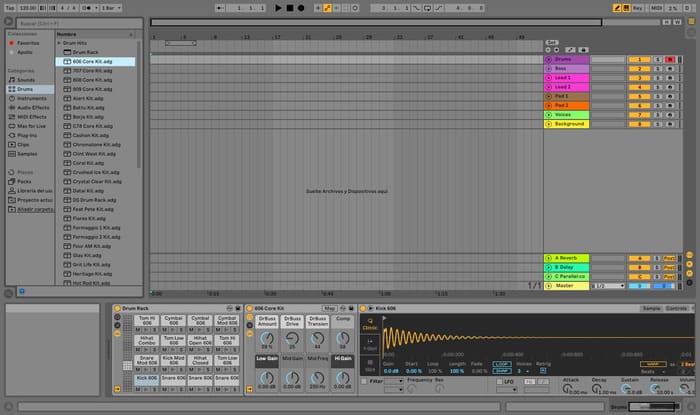Click the Comp macro knob
Viewport: 700px width, 415px height.
point(343,338)
